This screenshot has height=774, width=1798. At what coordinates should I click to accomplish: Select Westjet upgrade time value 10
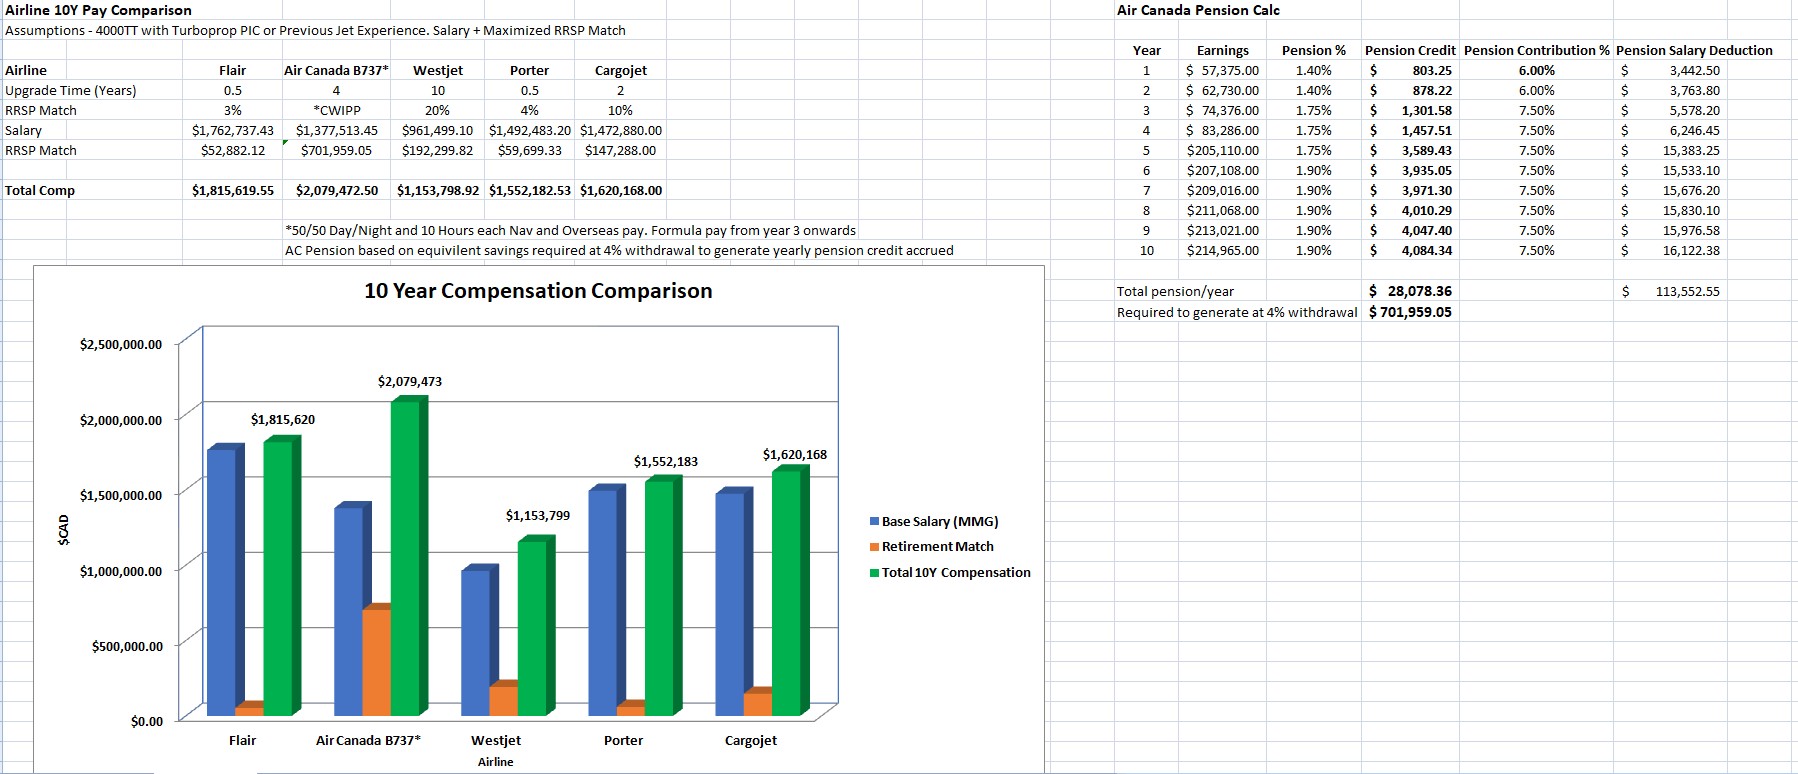coord(437,90)
